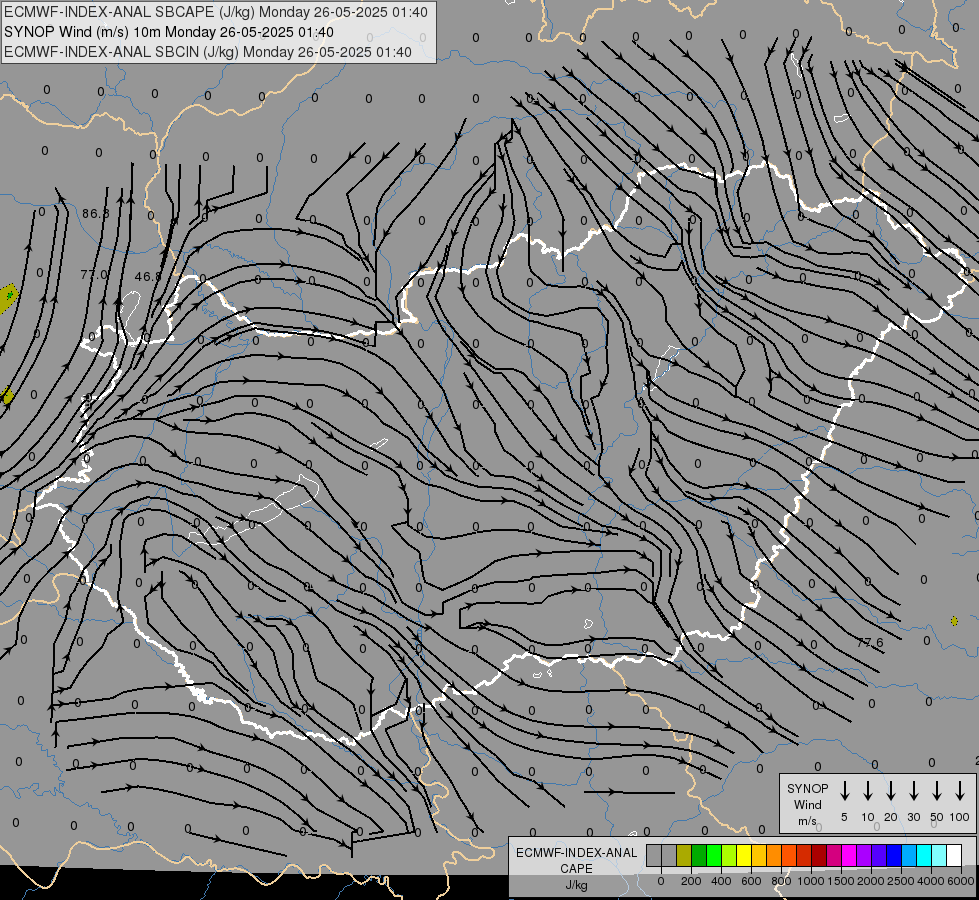Click the SBCIN title line in header
This screenshot has width=979, height=900.
208,52
